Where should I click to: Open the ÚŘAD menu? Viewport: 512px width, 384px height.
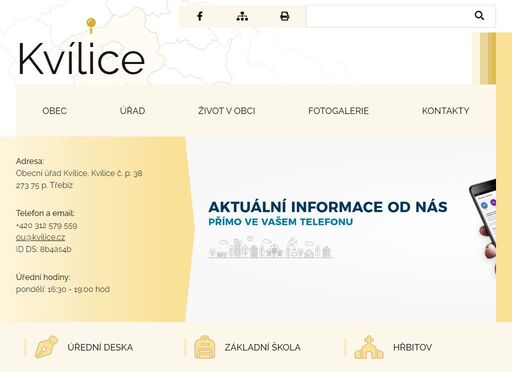click(132, 111)
